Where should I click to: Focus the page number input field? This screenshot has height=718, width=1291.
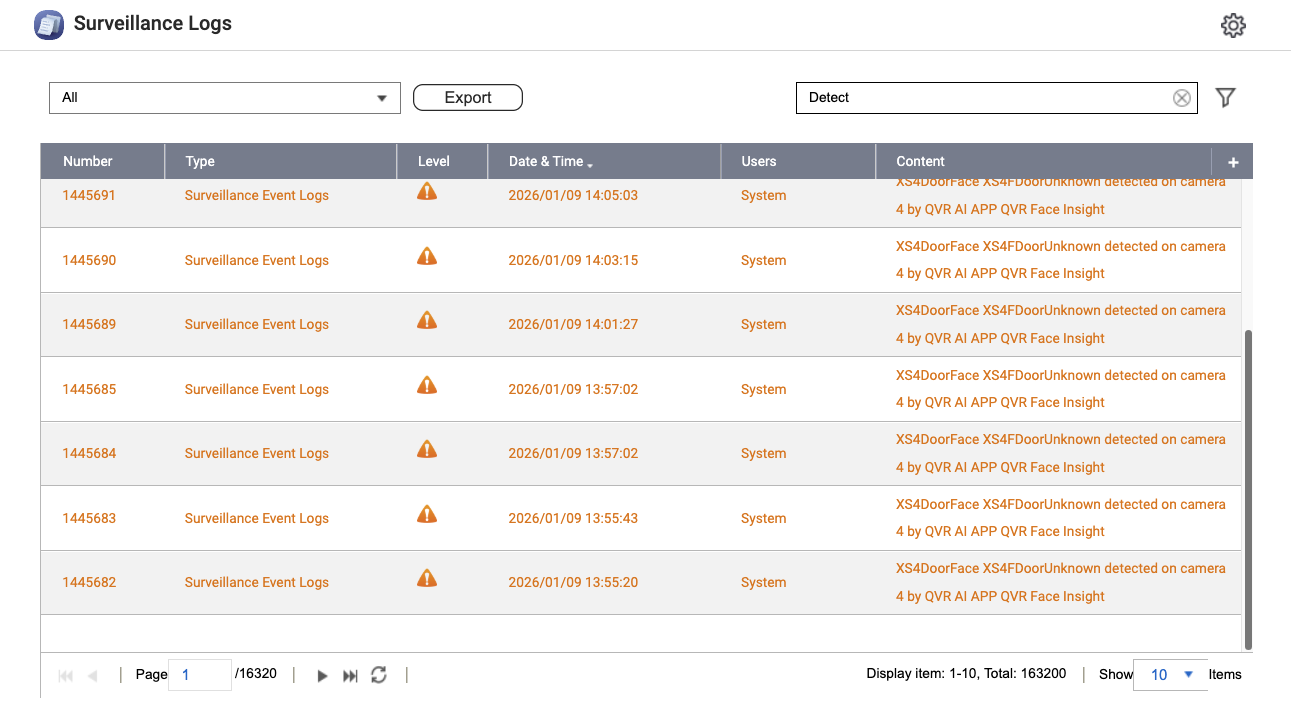pyautogui.click(x=200, y=675)
